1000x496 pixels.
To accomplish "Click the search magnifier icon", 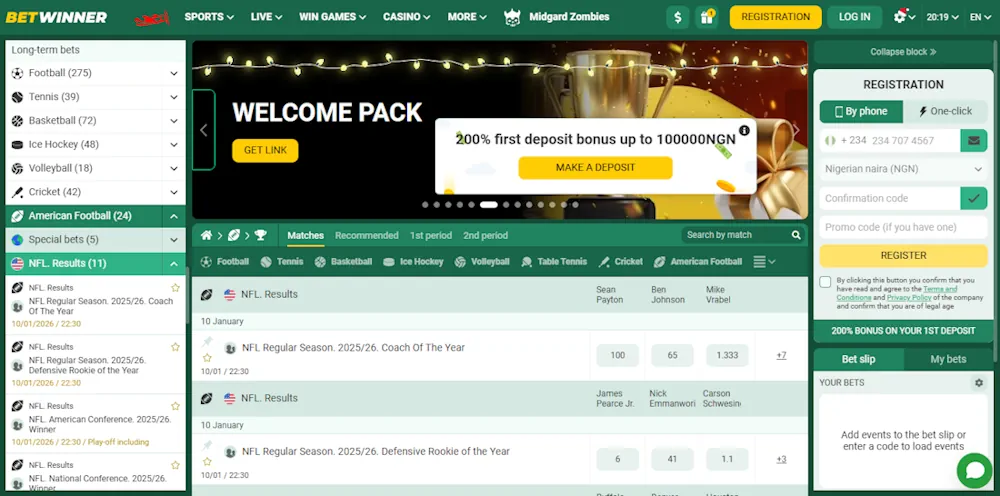I will point(796,235).
